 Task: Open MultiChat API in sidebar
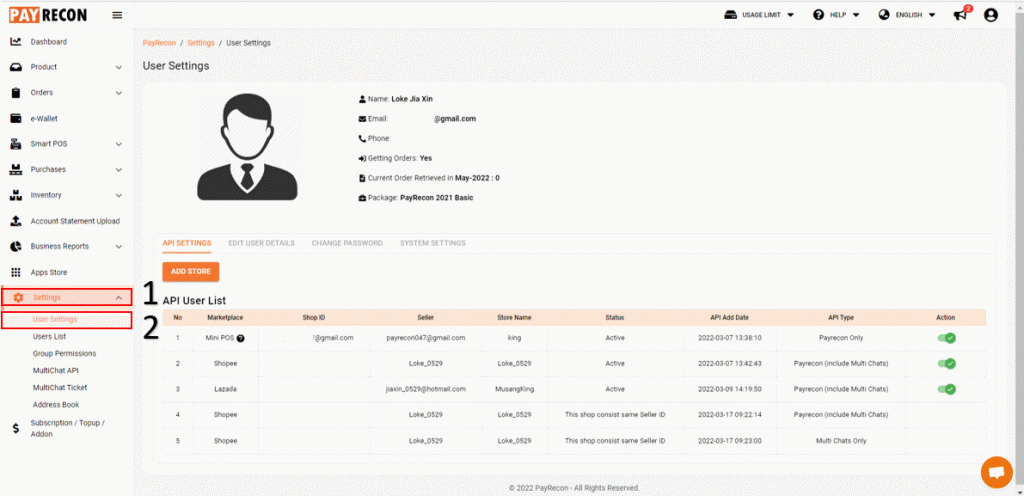click(56, 371)
